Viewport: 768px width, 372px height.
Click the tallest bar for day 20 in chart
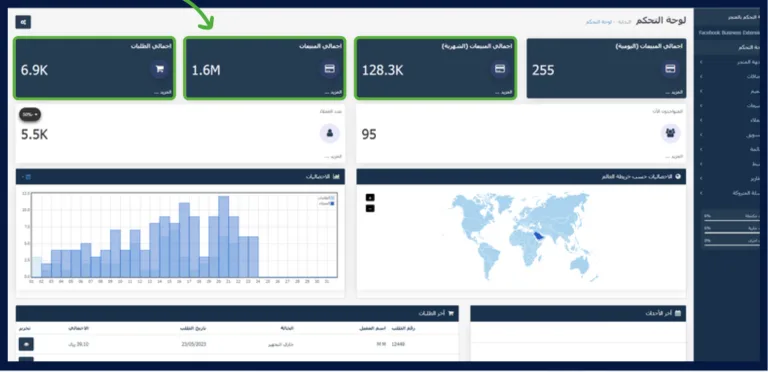click(223, 236)
